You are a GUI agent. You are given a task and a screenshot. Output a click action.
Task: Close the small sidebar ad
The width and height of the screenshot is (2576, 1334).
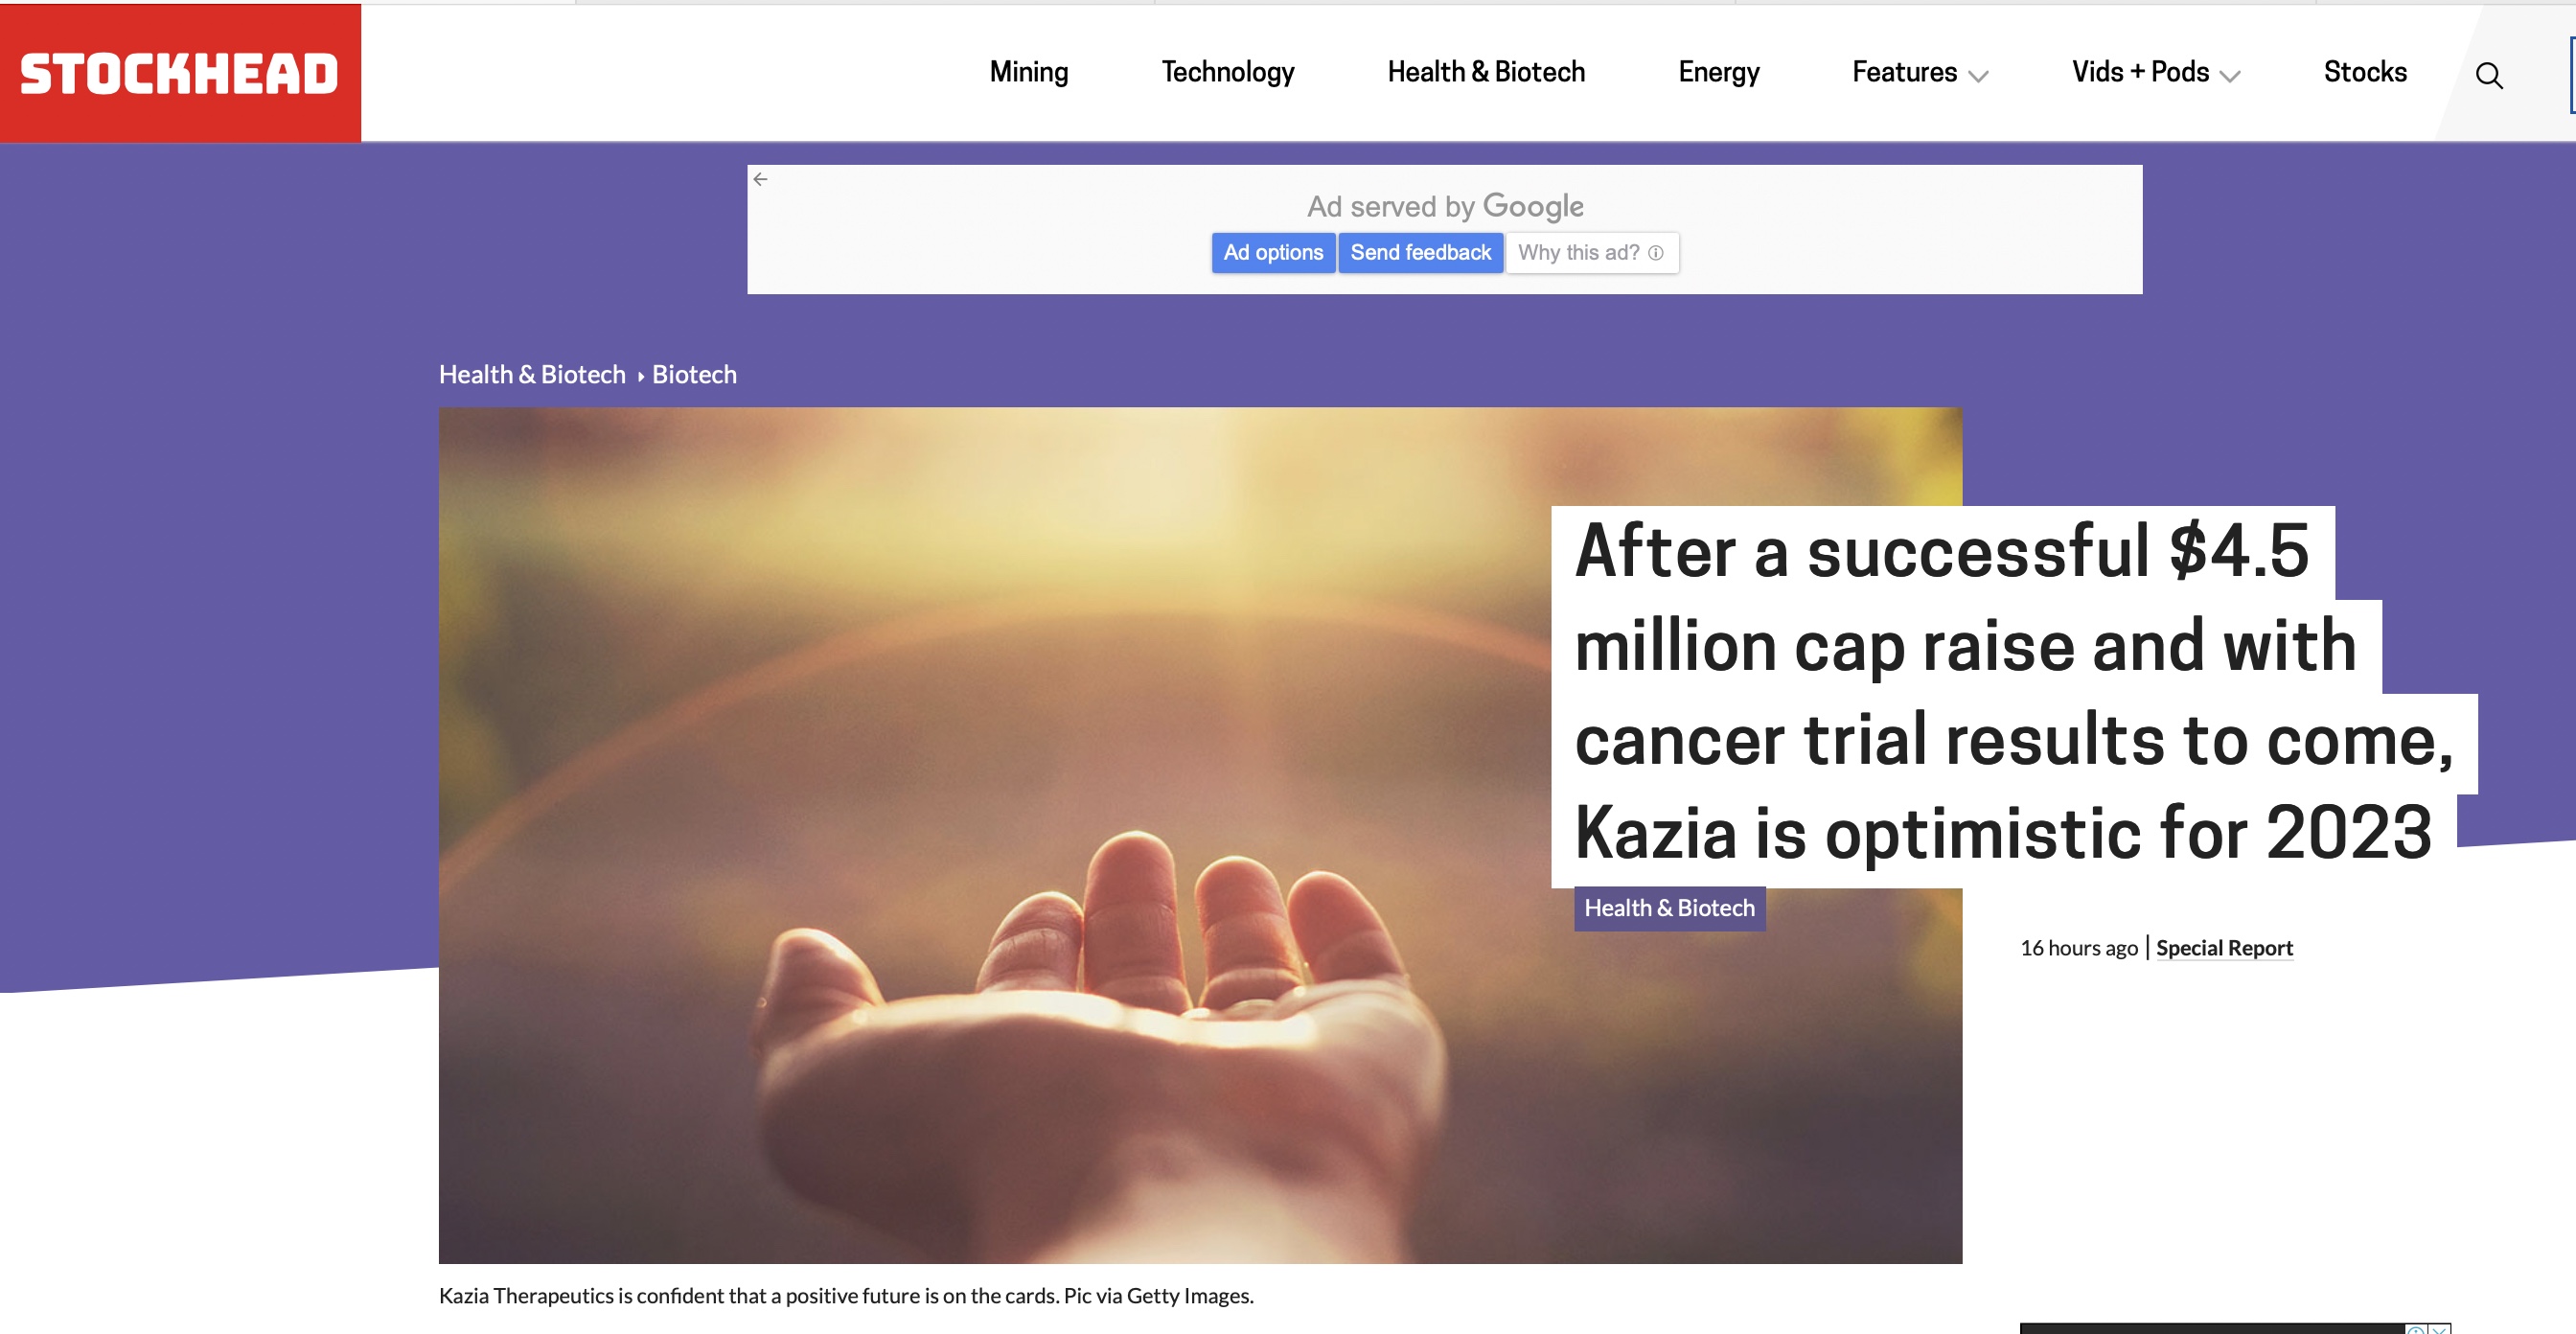tap(2440, 1329)
